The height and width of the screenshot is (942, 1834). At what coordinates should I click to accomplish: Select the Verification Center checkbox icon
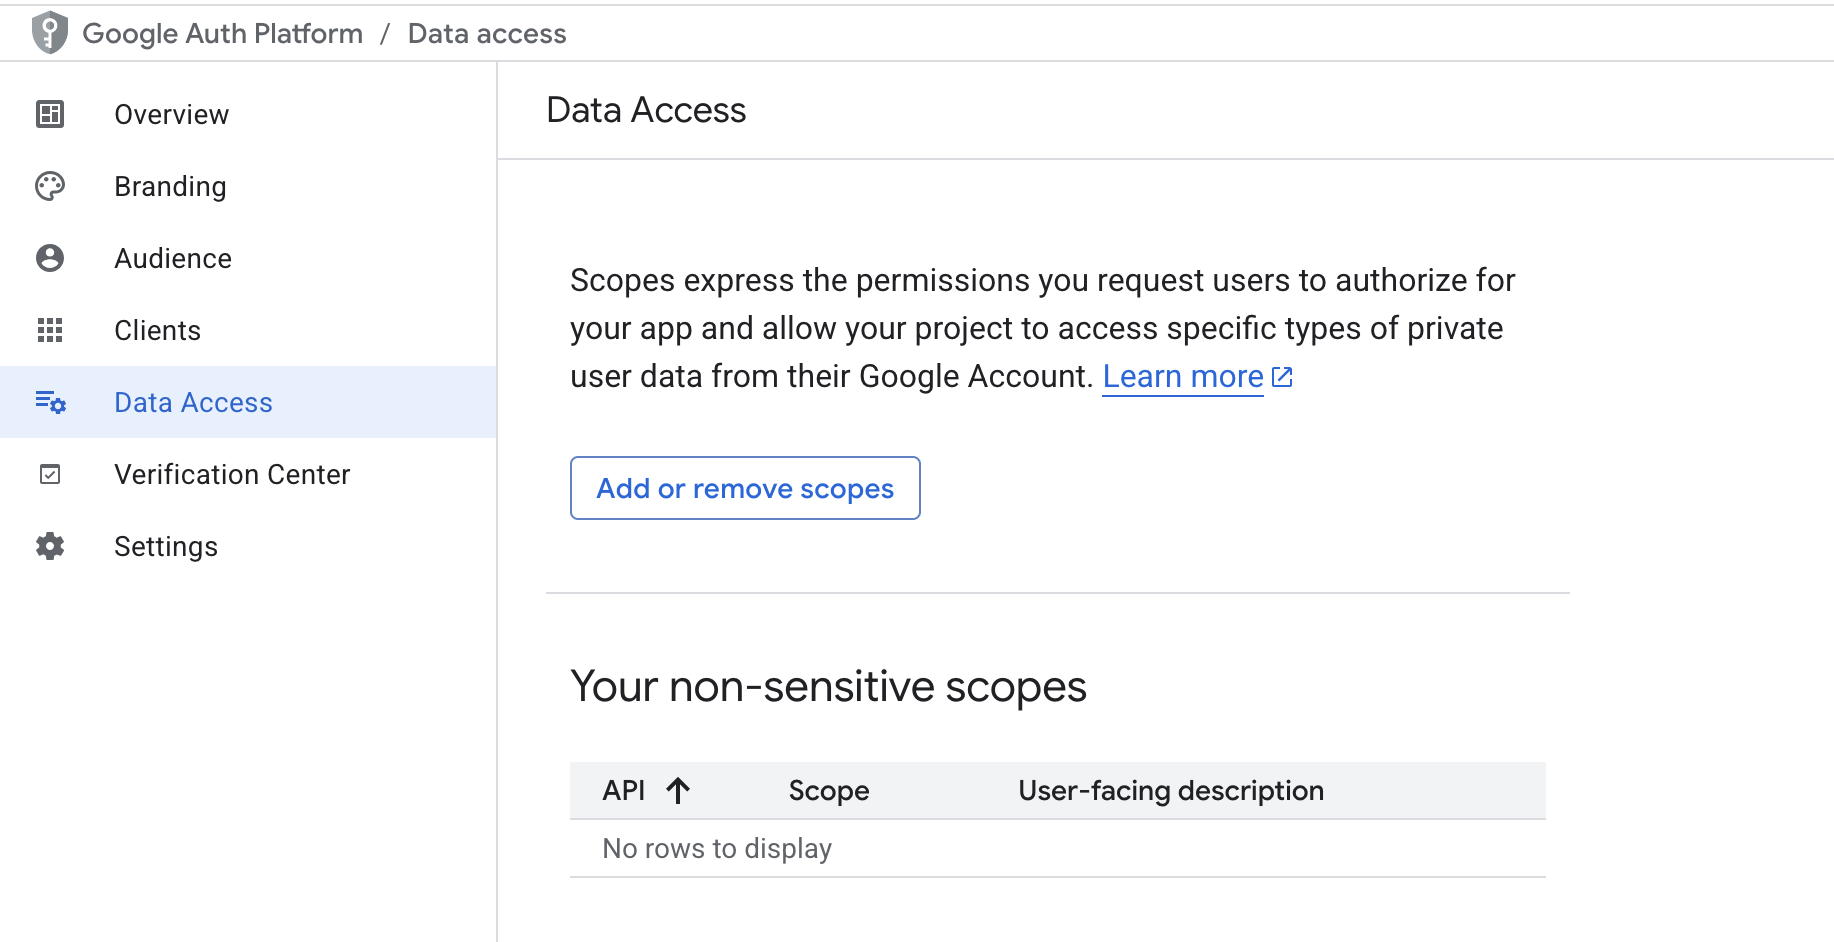click(50, 474)
